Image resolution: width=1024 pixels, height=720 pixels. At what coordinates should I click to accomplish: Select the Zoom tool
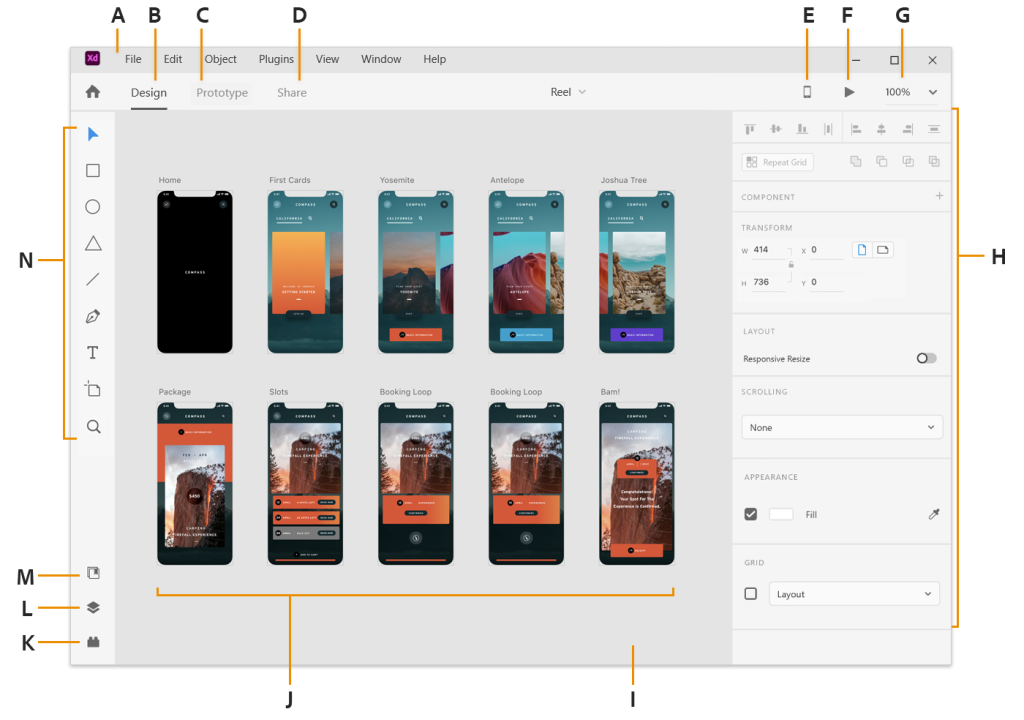click(92, 426)
